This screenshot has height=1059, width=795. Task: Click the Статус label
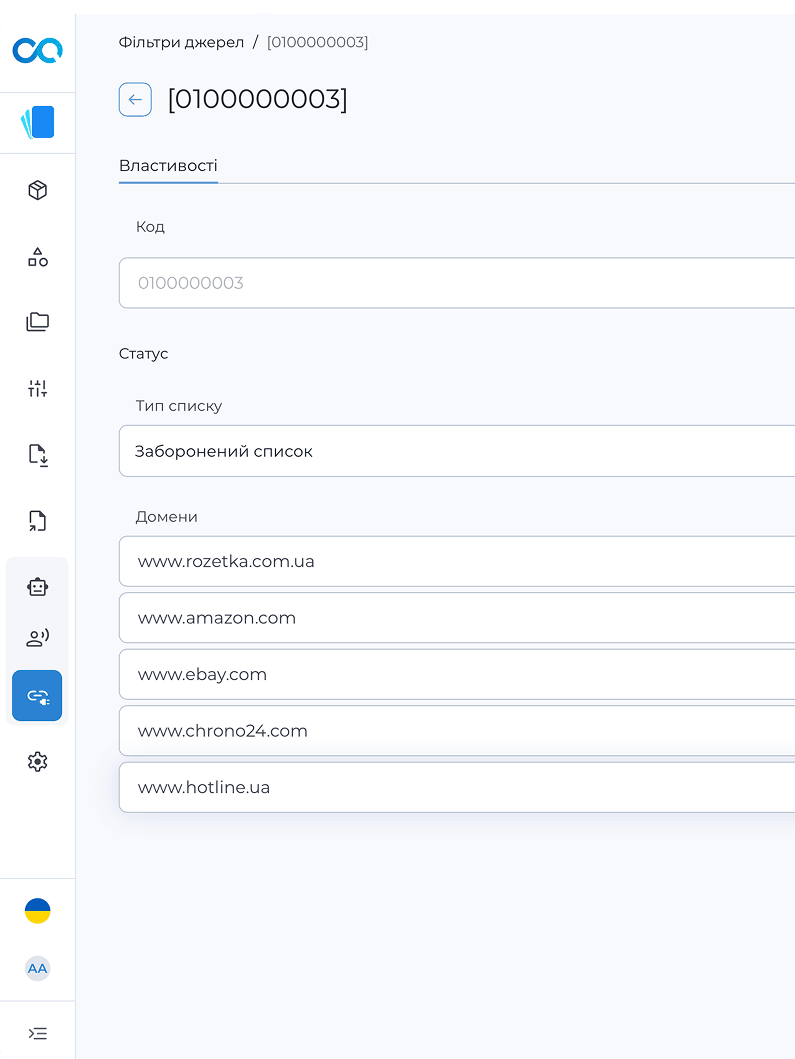143,354
